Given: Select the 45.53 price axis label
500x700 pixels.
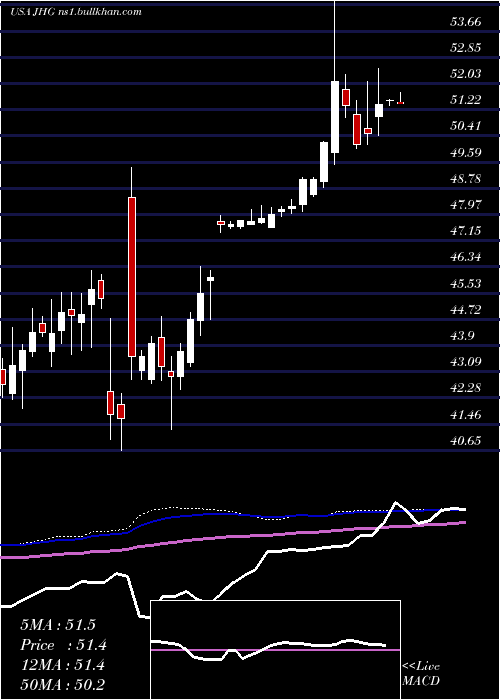Looking at the screenshot, I should [466, 283].
